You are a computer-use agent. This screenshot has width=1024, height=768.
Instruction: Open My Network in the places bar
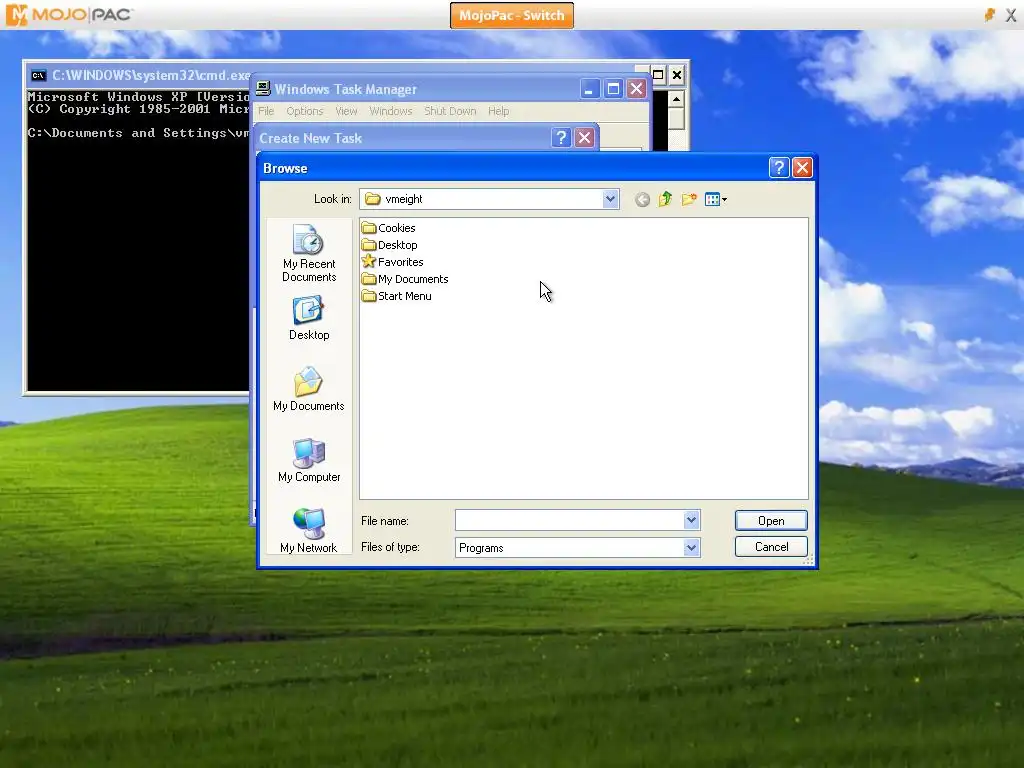(309, 531)
